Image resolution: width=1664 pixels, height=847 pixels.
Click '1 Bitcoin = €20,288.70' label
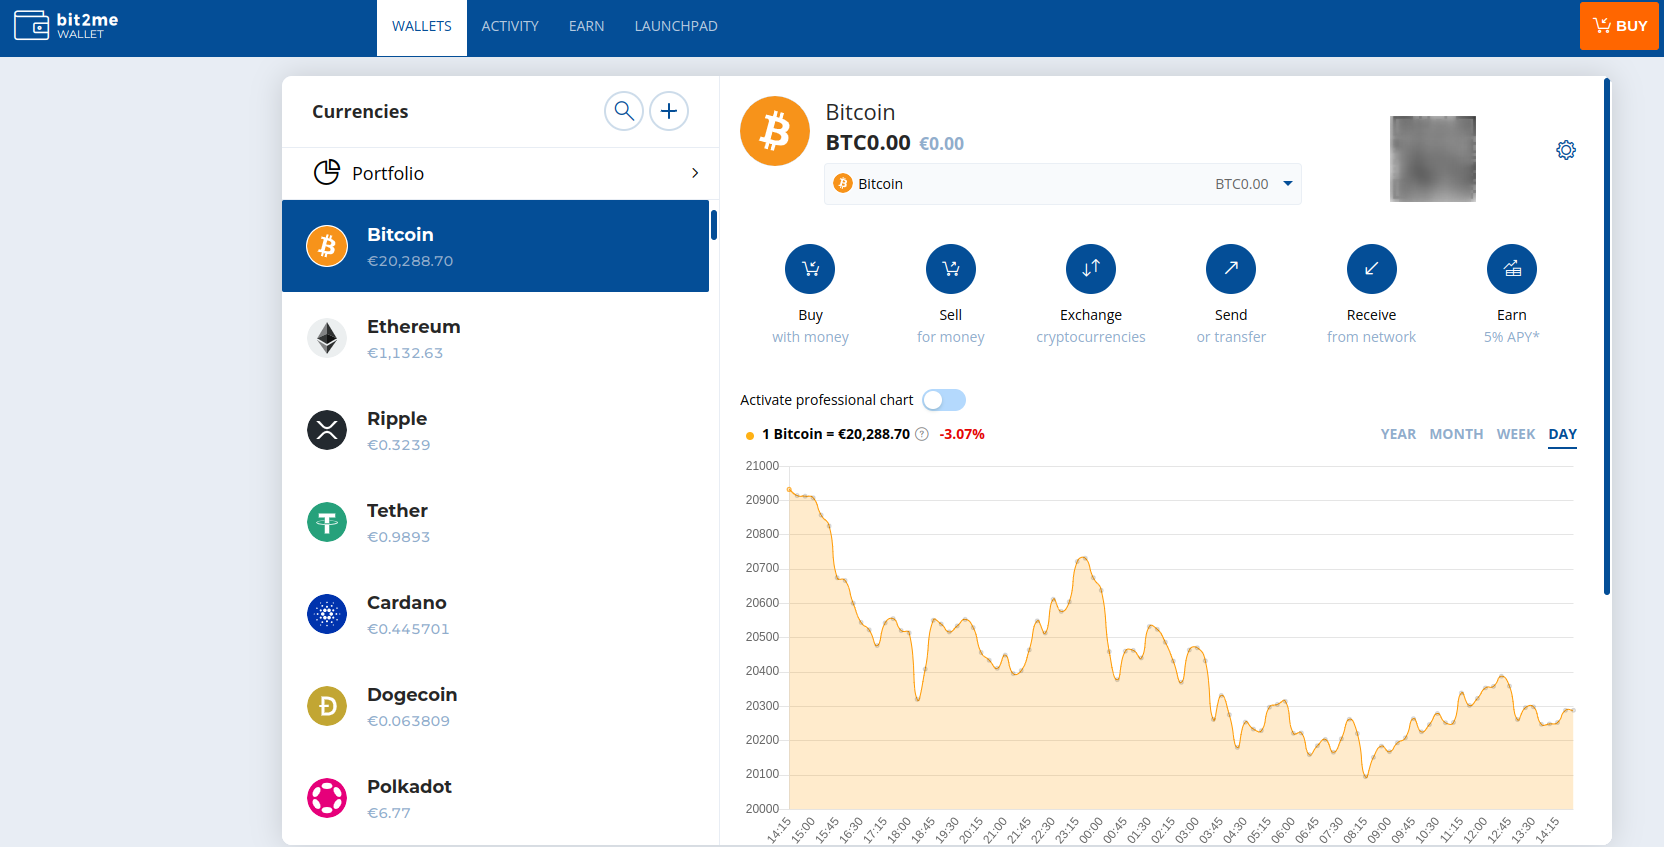click(836, 434)
